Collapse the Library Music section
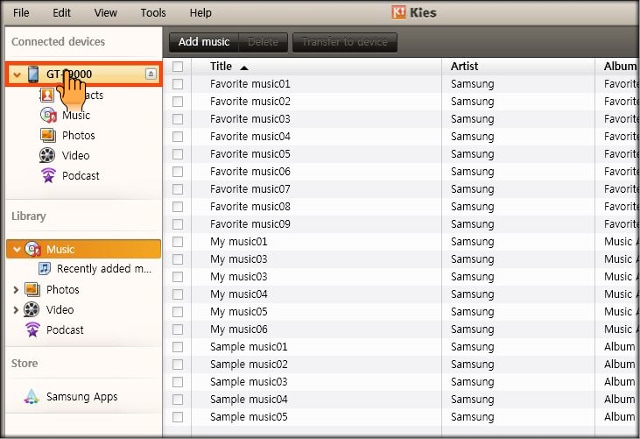 point(17,249)
